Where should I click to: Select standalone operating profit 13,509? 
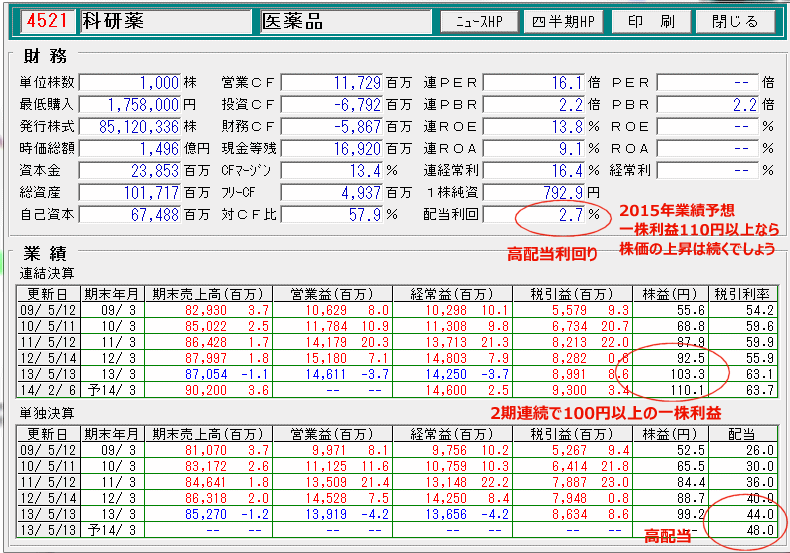[326, 482]
